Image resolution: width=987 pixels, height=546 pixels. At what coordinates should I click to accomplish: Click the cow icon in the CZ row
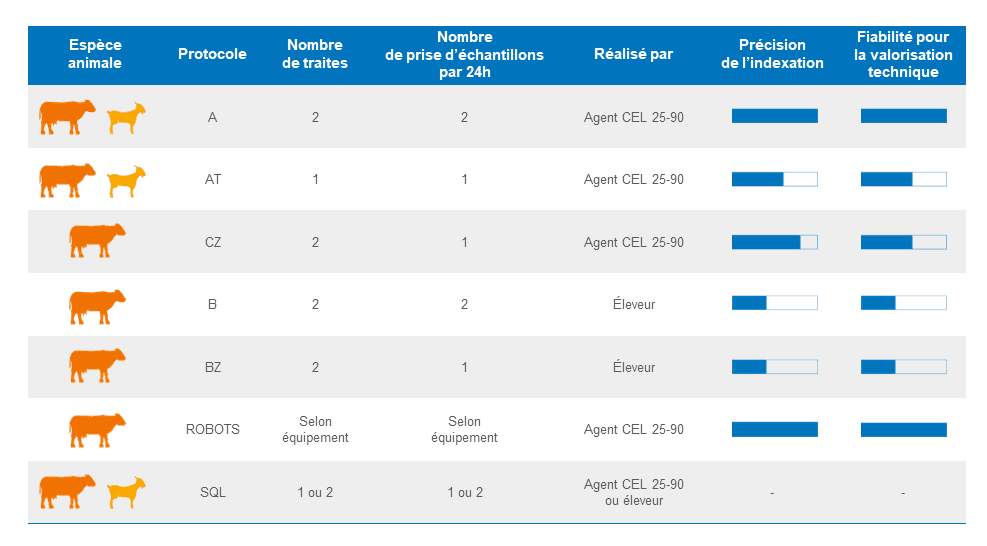[x=97, y=242]
